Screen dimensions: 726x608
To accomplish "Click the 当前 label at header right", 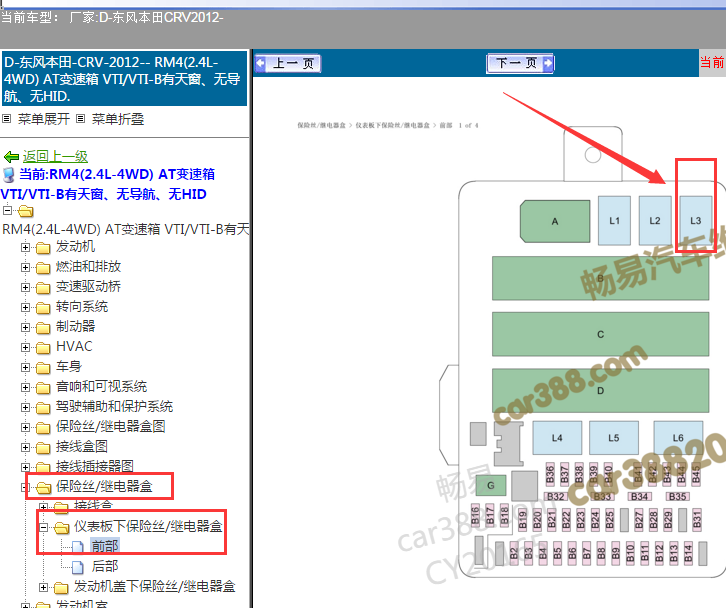I will coord(712,63).
